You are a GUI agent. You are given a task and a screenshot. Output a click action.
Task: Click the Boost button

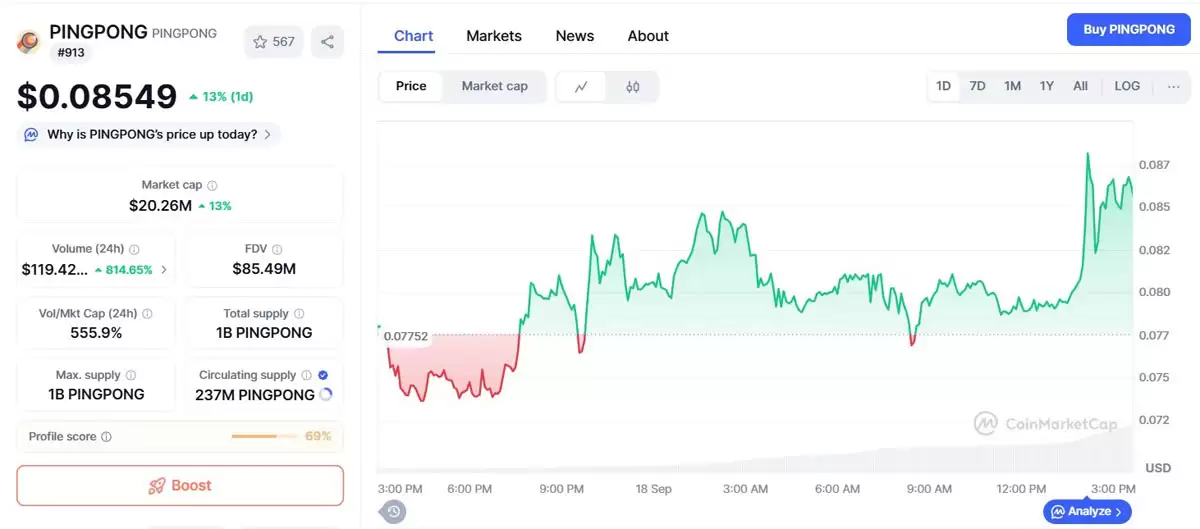(x=180, y=486)
